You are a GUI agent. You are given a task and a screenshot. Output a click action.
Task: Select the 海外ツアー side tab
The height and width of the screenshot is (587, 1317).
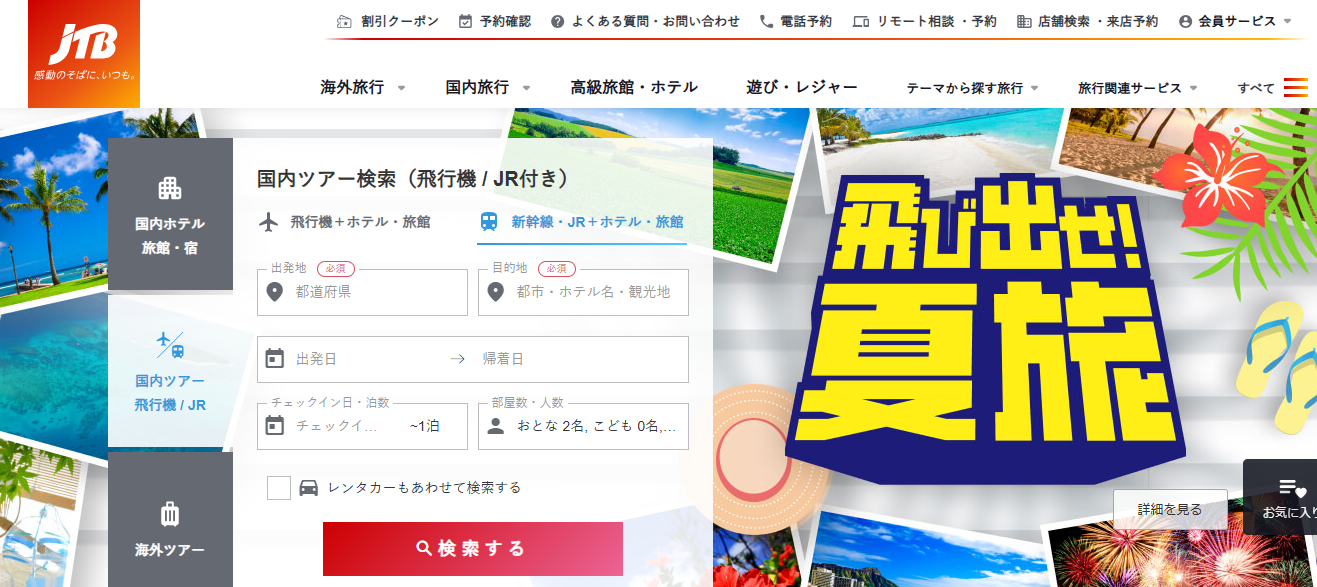(x=170, y=520)
